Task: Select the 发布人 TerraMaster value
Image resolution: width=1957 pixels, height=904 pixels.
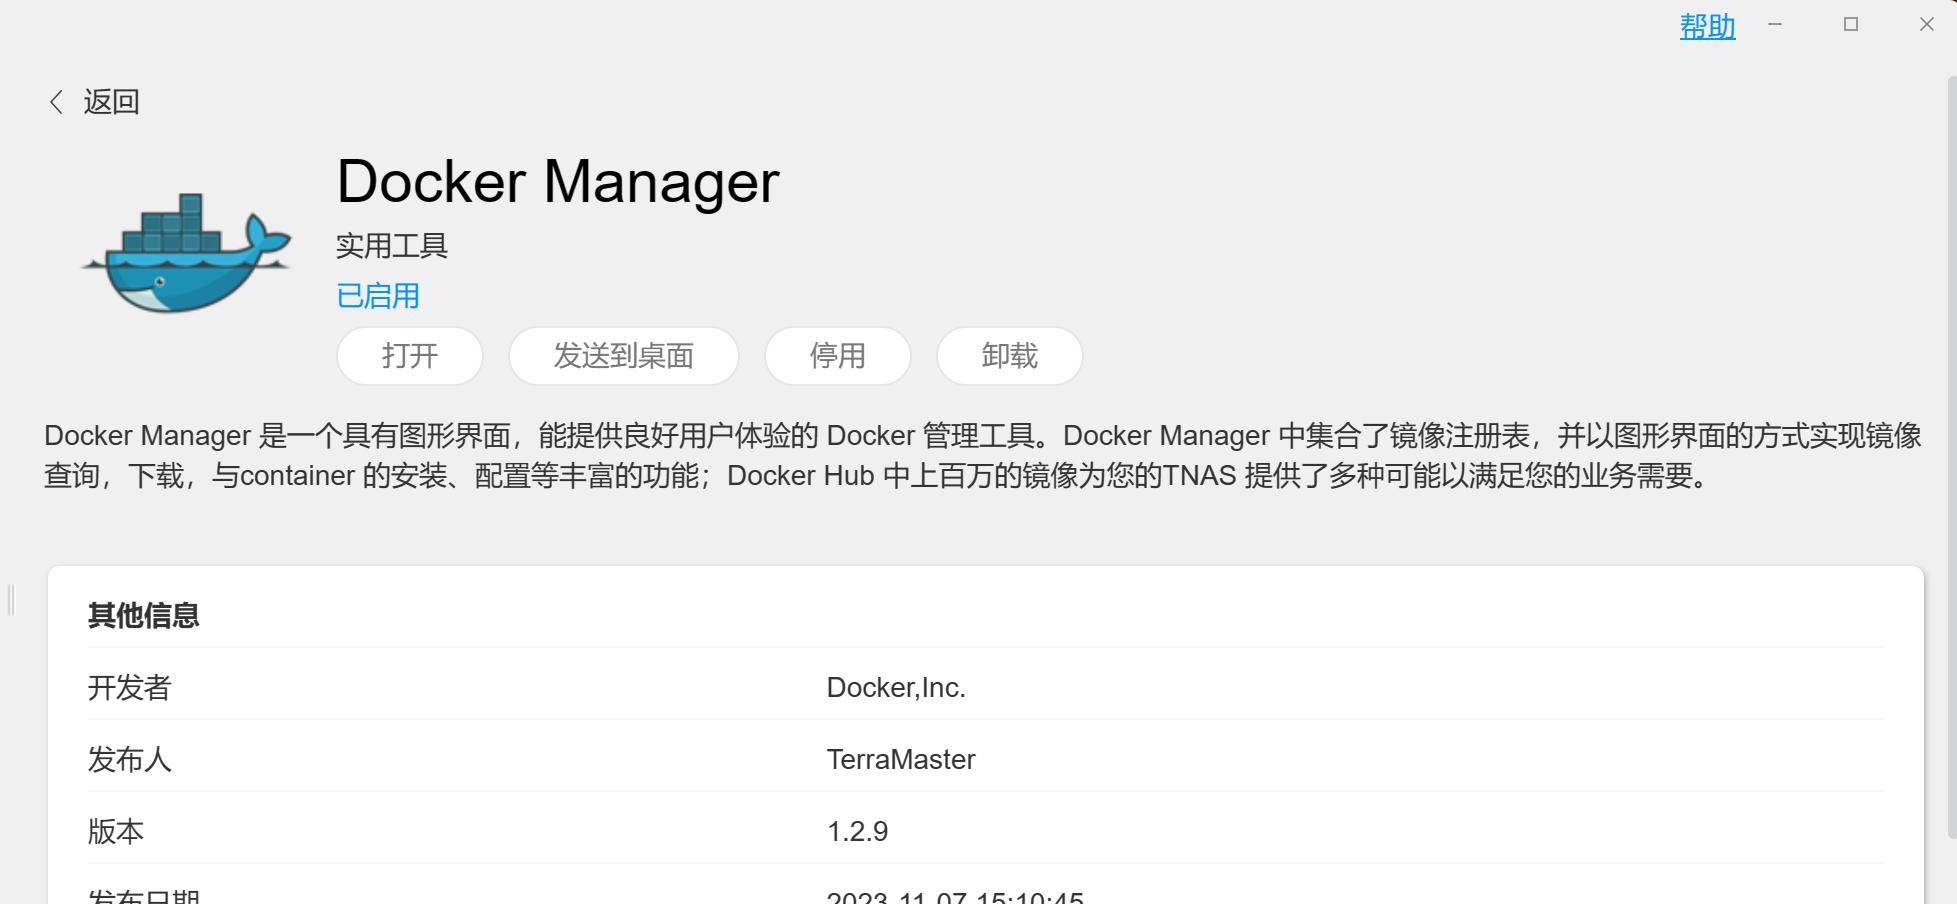Action: [x=901, y=760]
